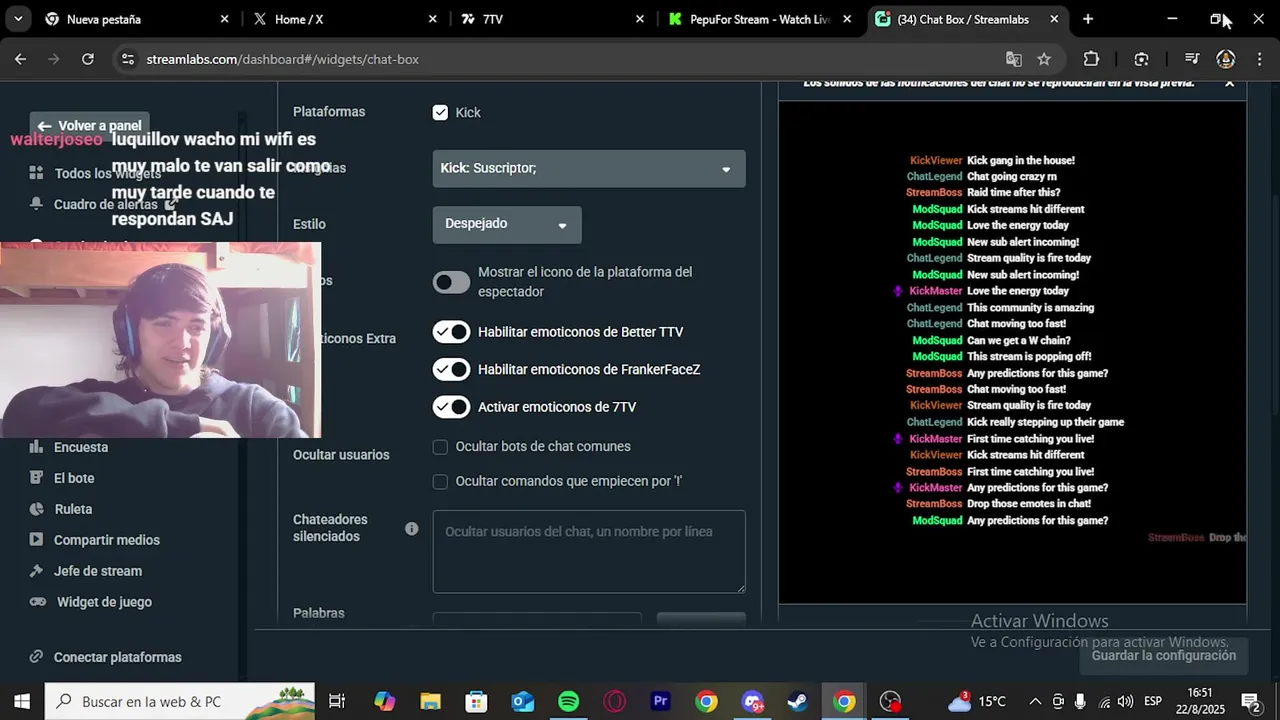Open Encuesta in sidebar
Image resolution: width=1280 pixels, height=720 pixels.
pos(80,447)
